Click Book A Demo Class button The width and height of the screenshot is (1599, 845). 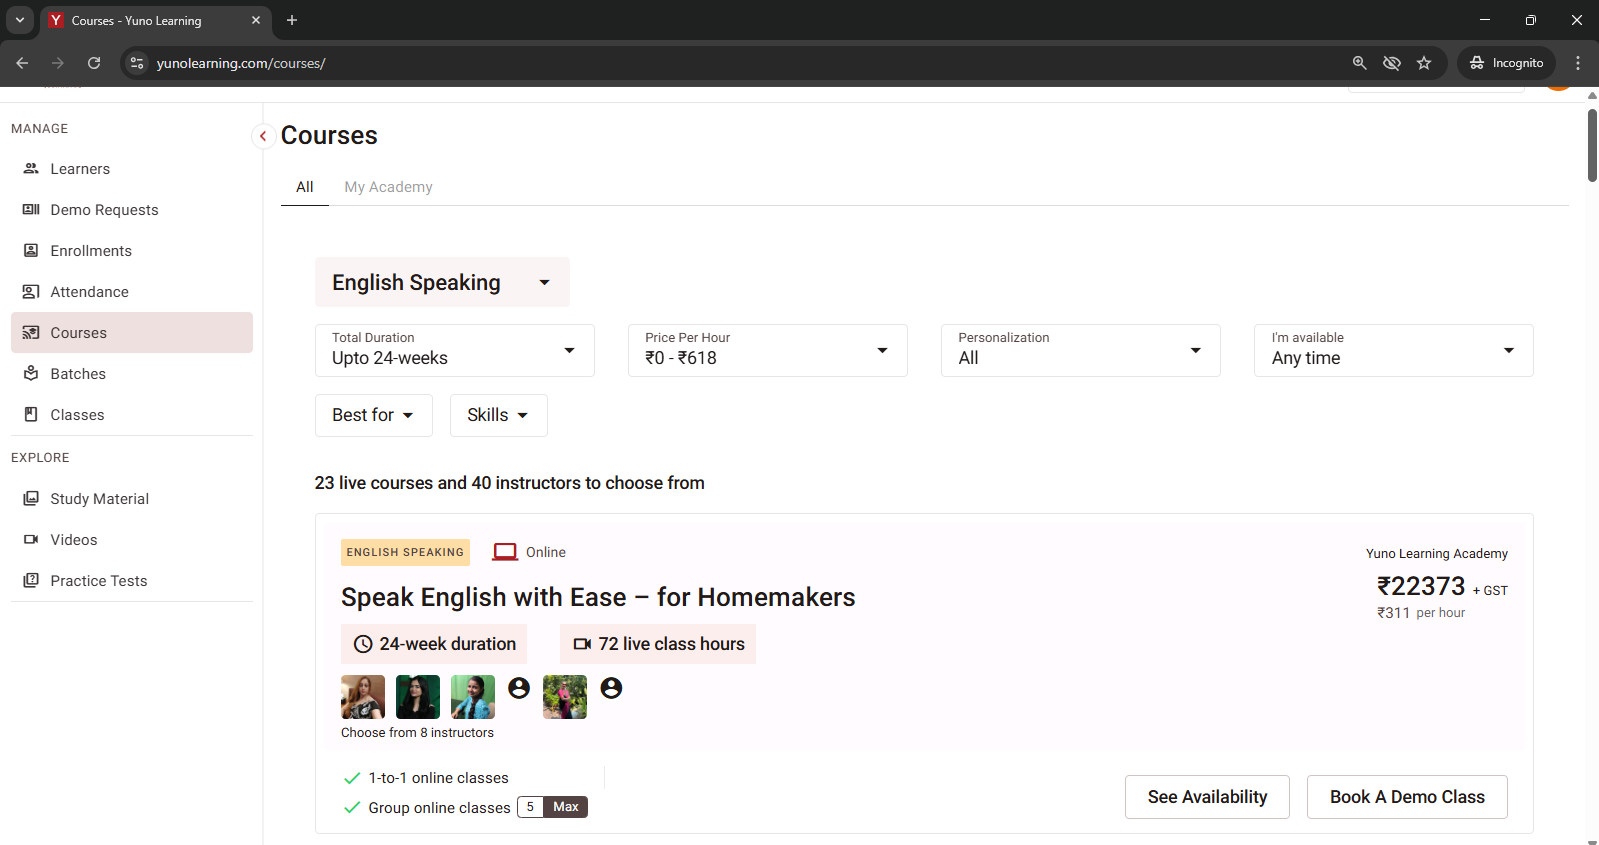(x=1406, y=797)
